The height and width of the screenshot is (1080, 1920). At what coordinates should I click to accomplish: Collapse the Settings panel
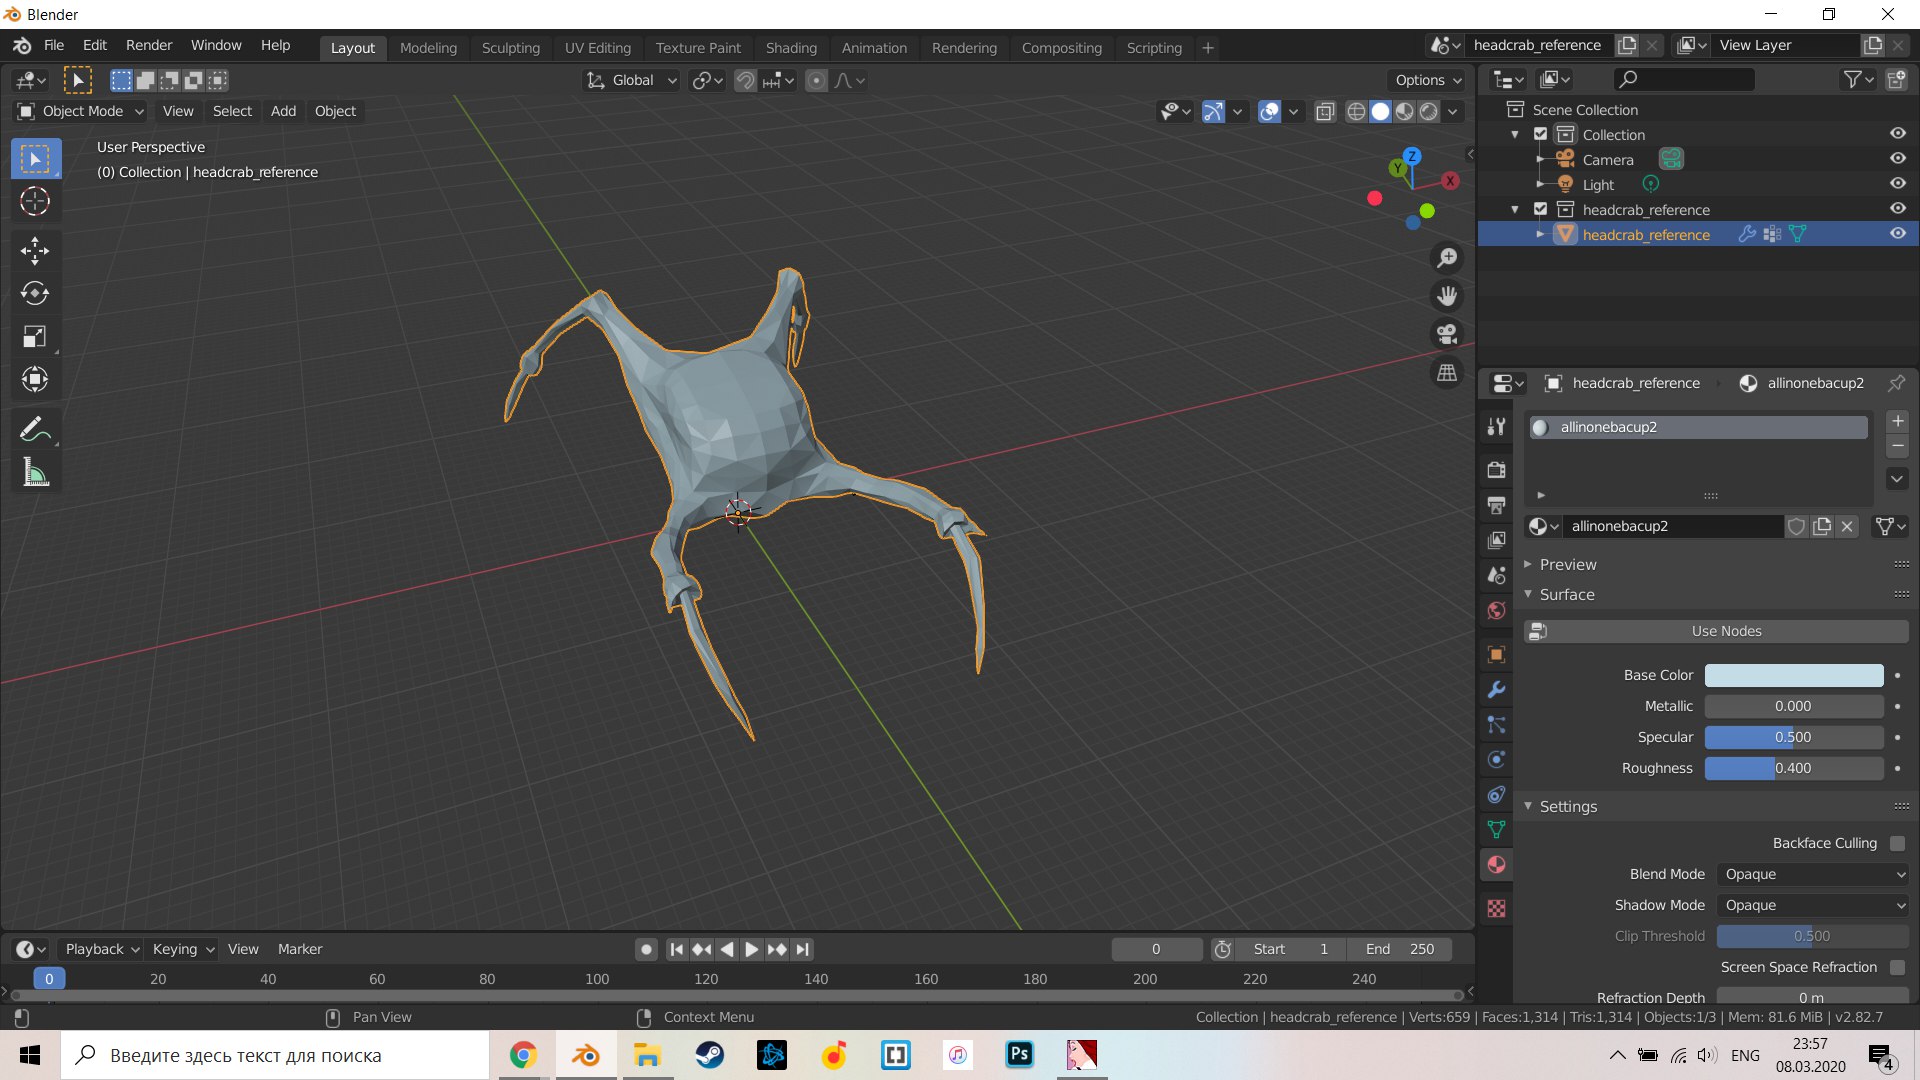[1567, 807]
